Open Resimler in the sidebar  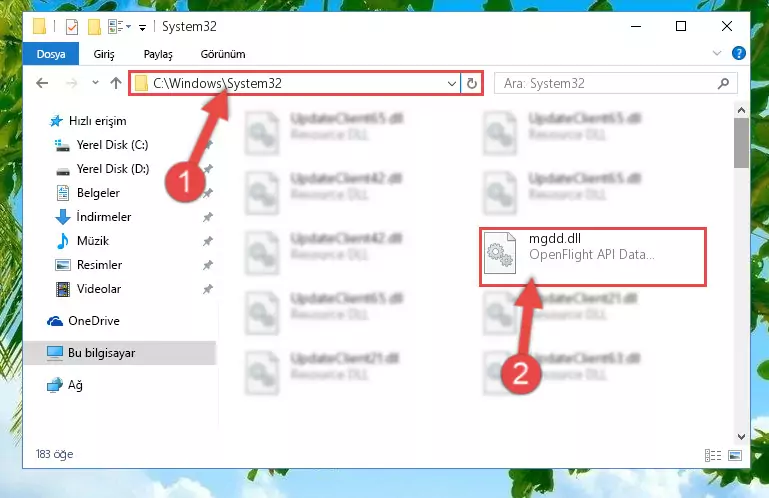tap(99, 265)
